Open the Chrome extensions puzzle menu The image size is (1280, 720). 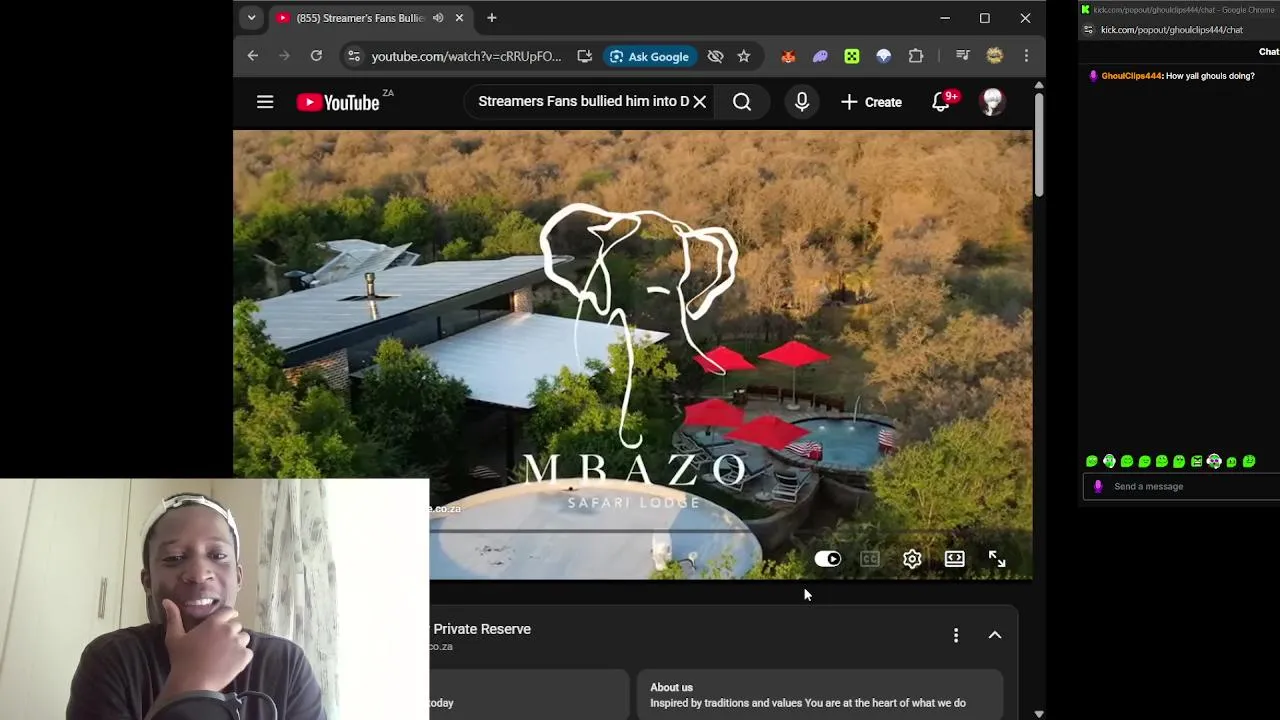(x=916, y=57)
